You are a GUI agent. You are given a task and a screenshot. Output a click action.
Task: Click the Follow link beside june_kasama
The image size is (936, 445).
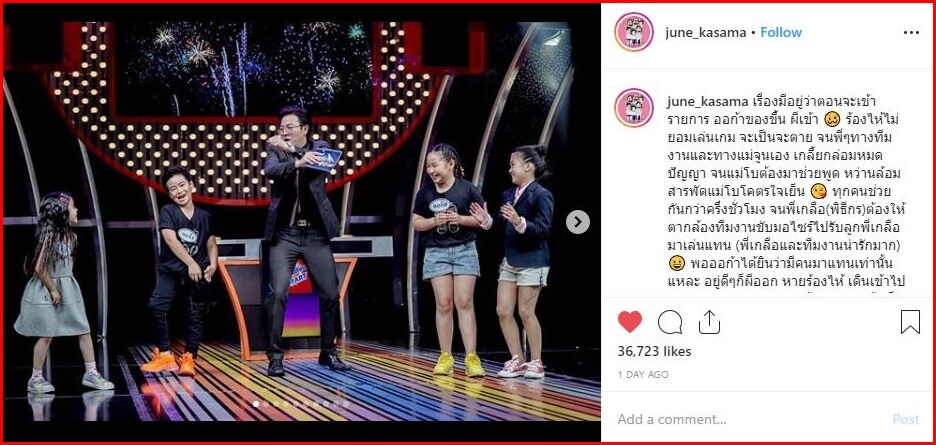pos(781,32)
